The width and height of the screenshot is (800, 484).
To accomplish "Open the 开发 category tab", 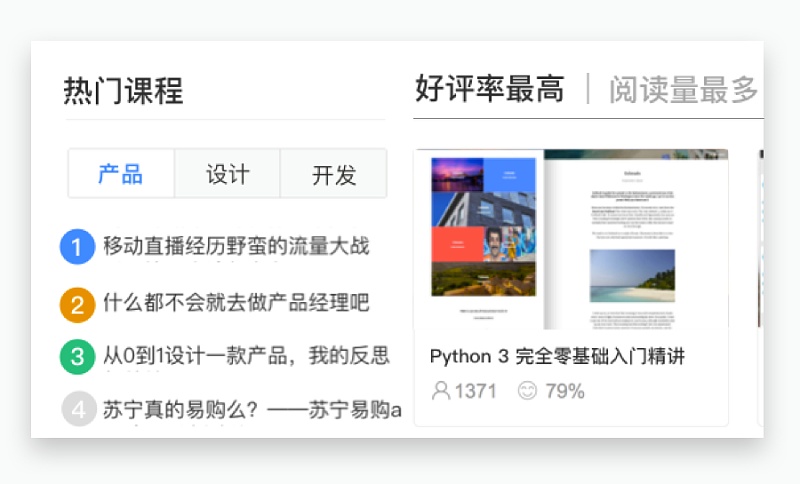I will pyautogui.click(x=333, y=174).
